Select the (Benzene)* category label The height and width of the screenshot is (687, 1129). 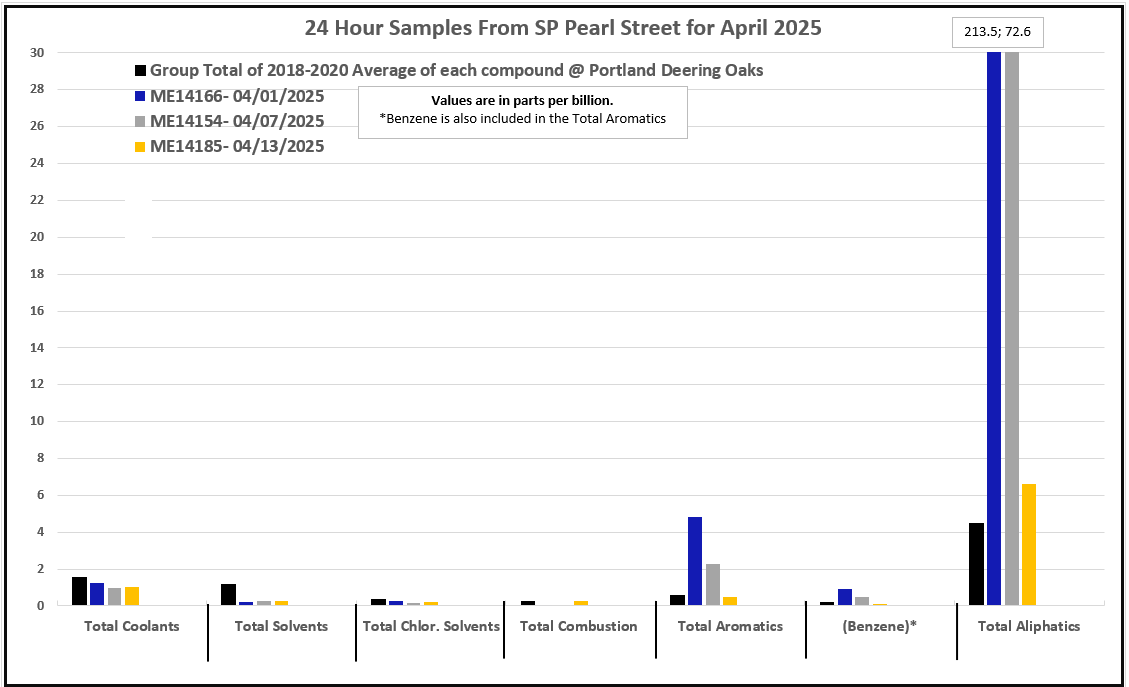coord(880,626)
